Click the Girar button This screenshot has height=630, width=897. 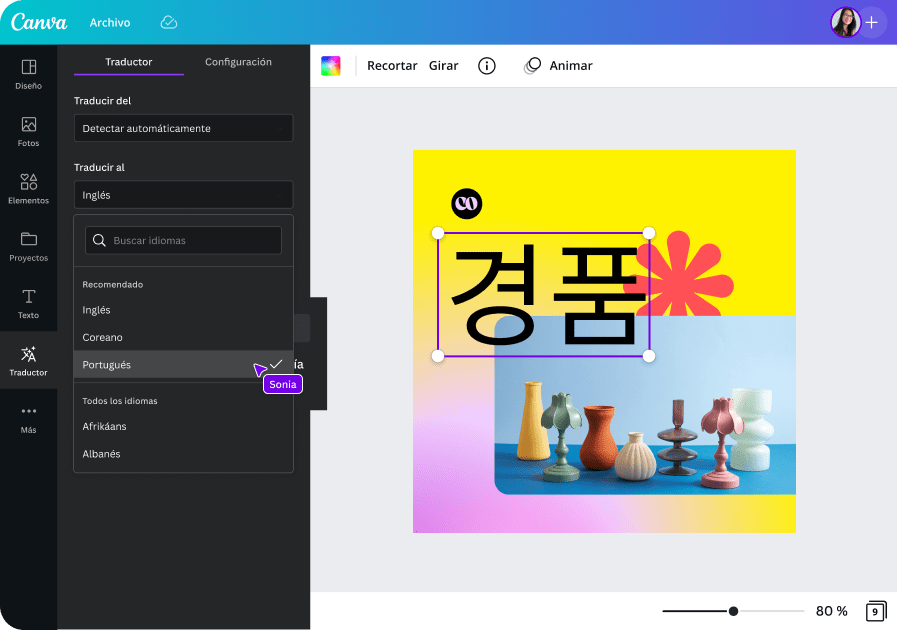point(443,65)
